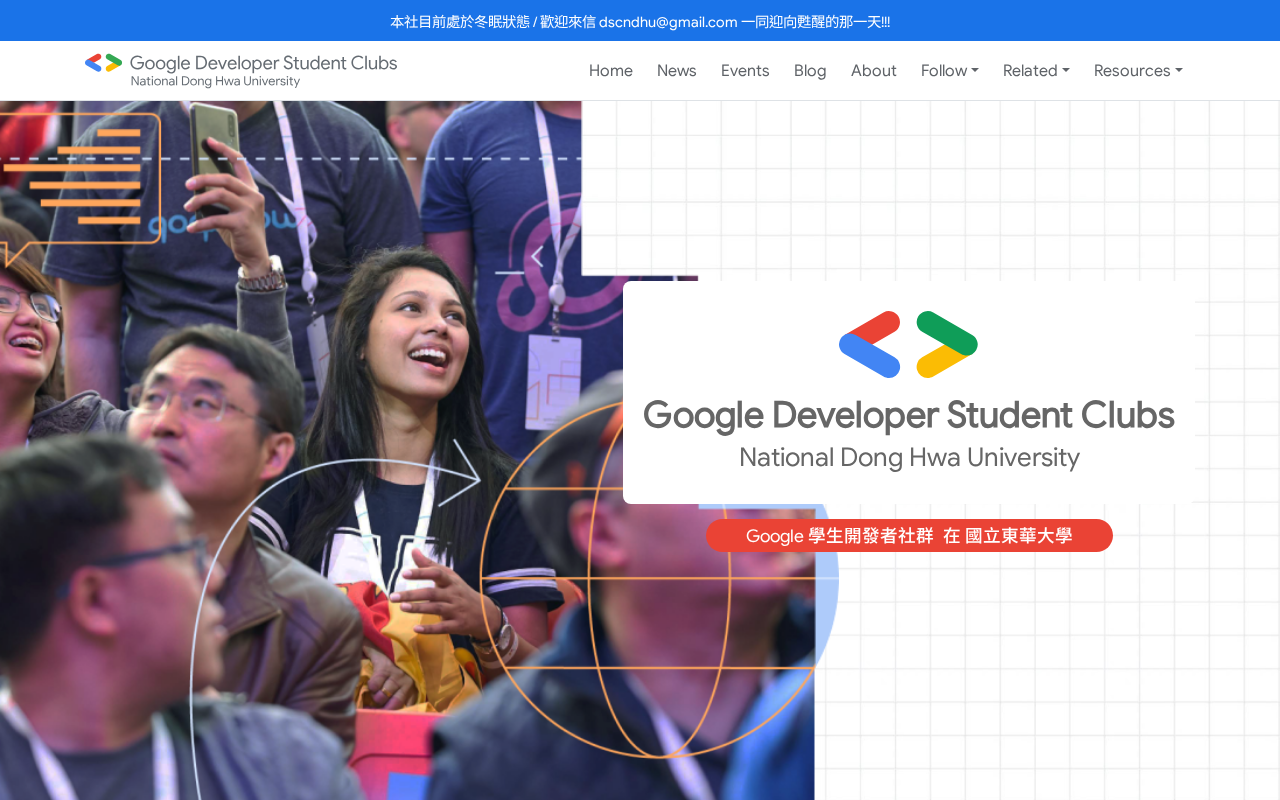Open the Resources dropdown menu
This screenshot has width=1280, height=800.
coord(1138,70)
